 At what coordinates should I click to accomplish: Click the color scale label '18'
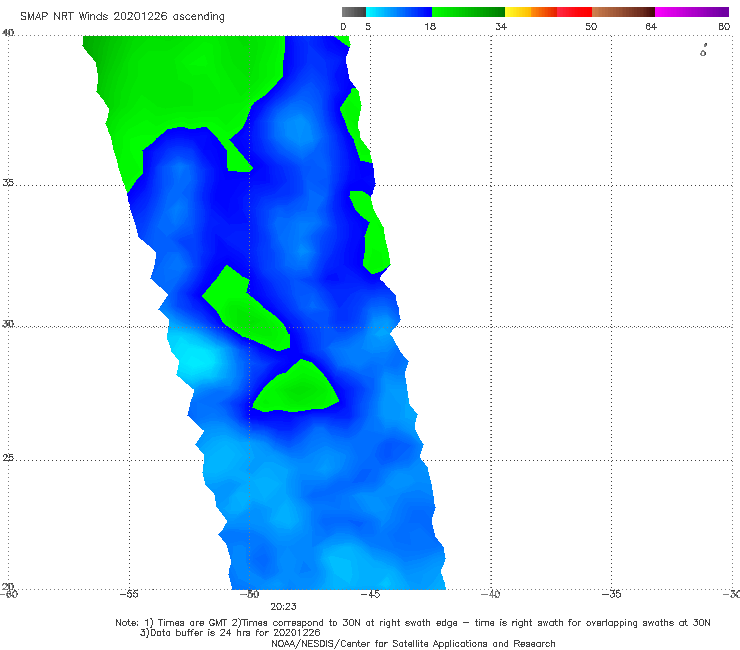click(430, 26)
